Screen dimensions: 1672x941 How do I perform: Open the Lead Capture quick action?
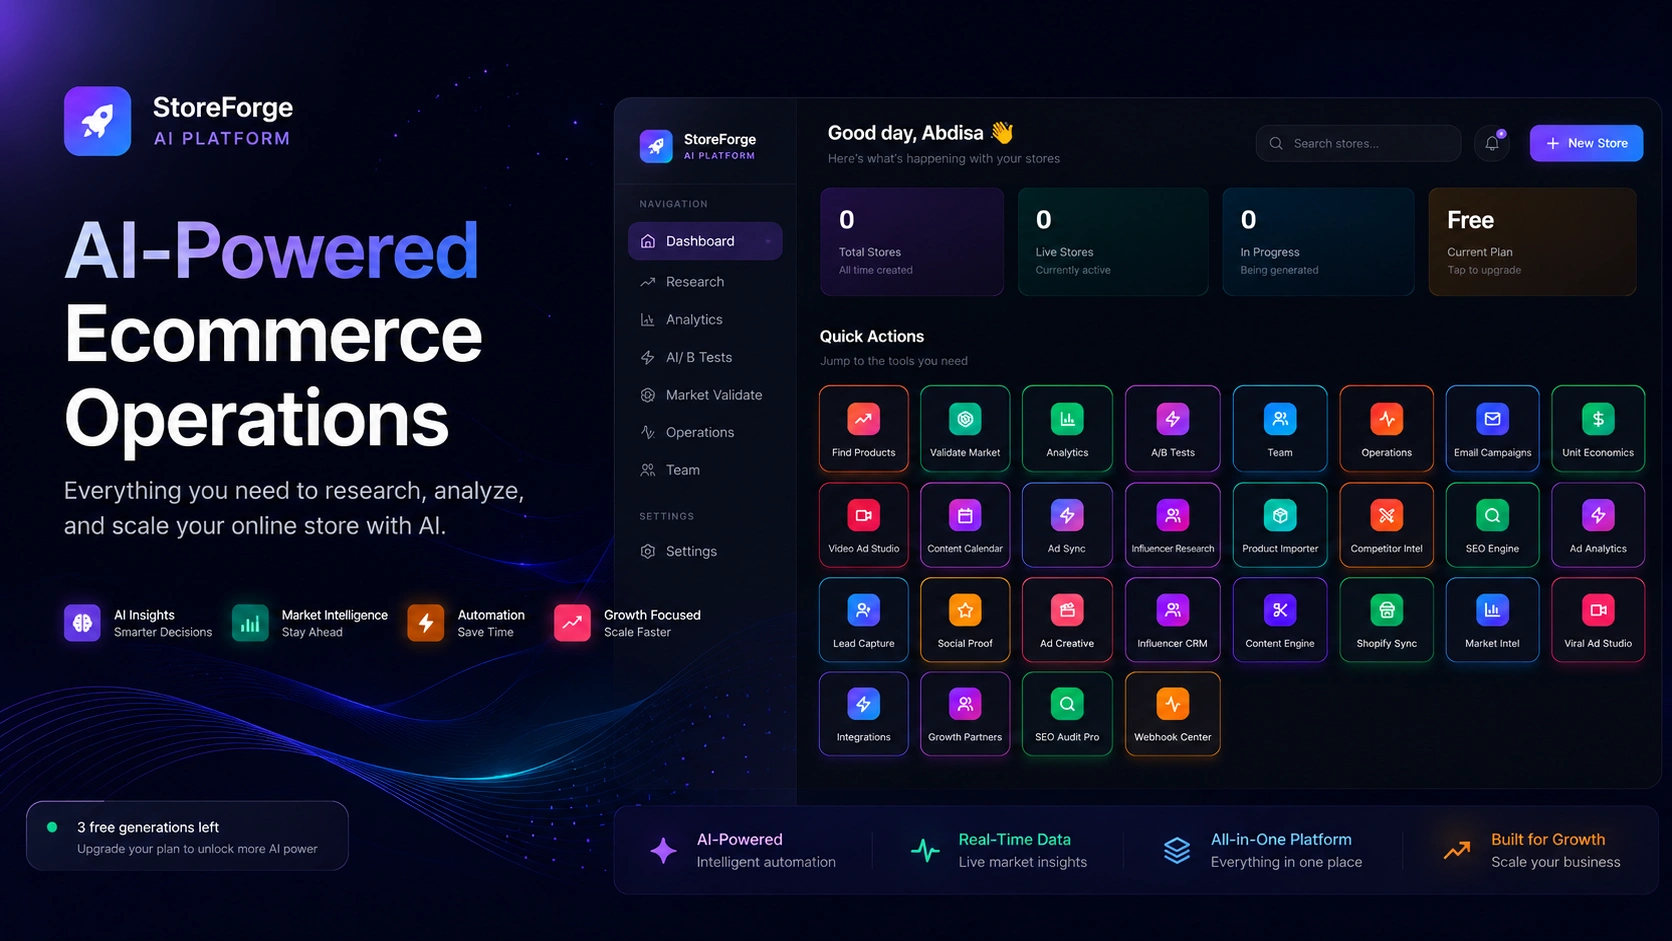pos(863,620)
